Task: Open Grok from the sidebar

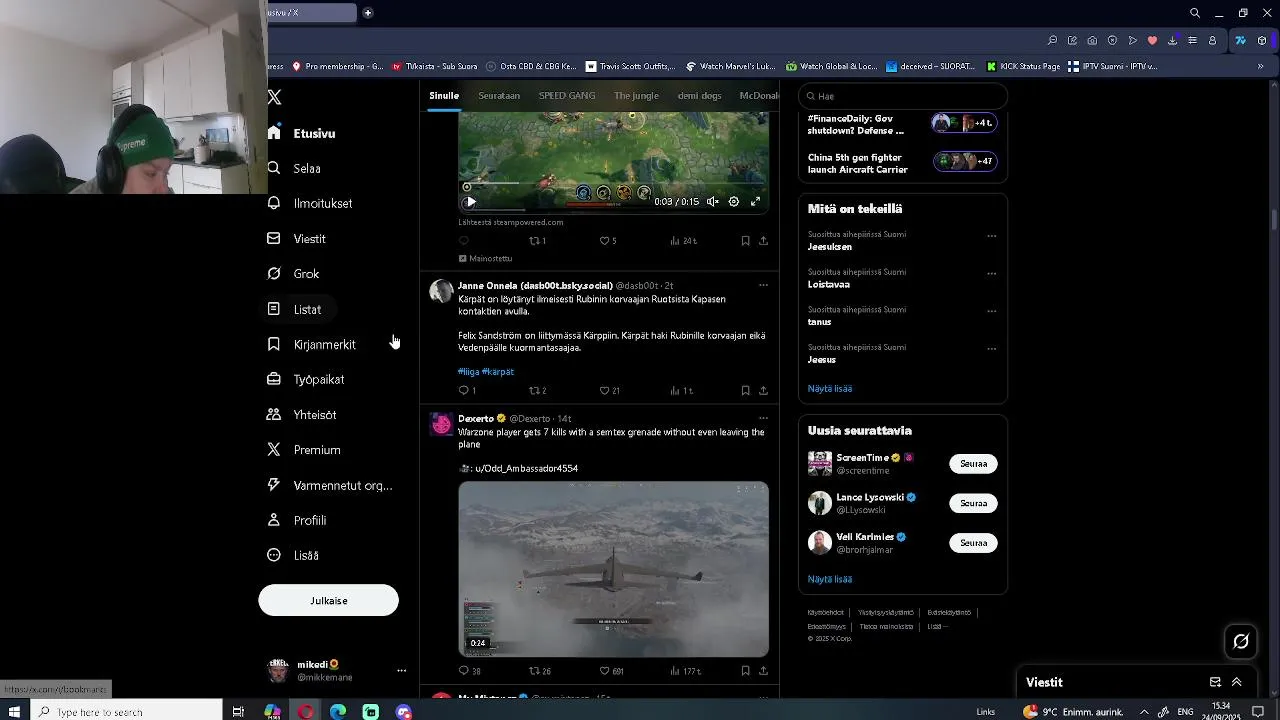Action: click(x=293, y=273)
